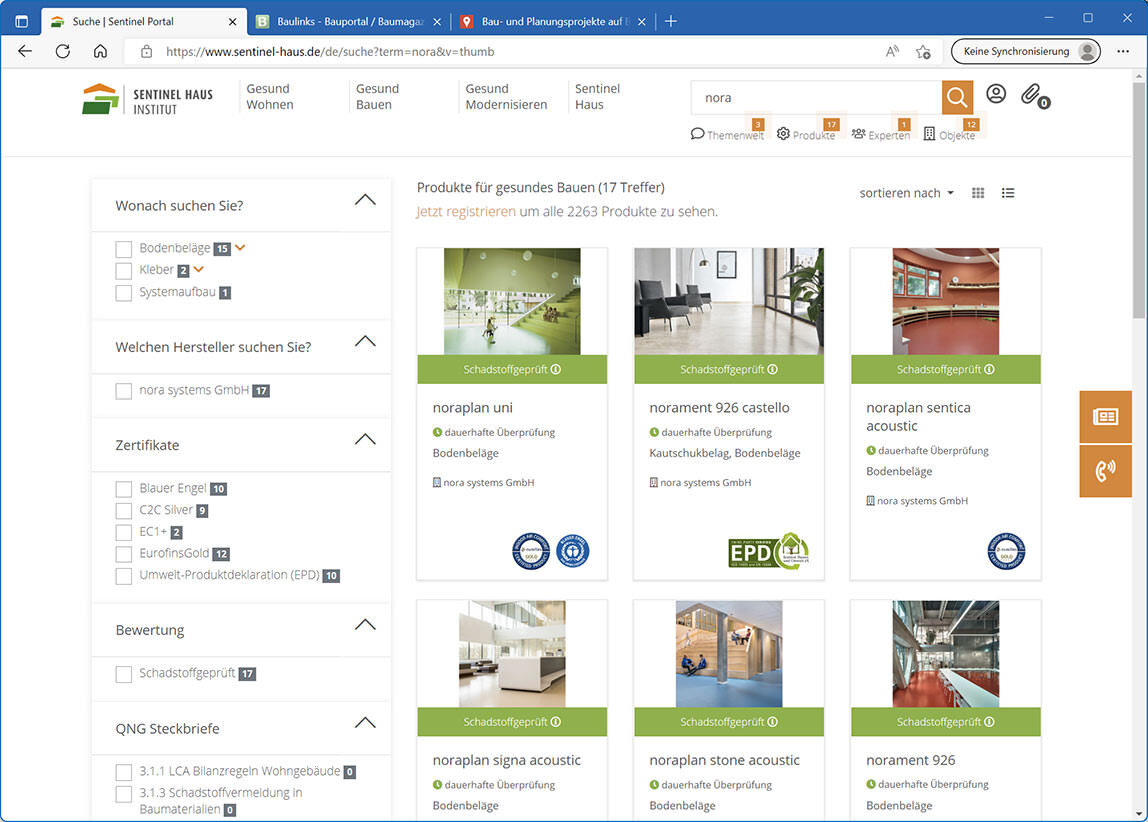View site information lock icon
Screen dimensions: 1148x822
(146, 51)
